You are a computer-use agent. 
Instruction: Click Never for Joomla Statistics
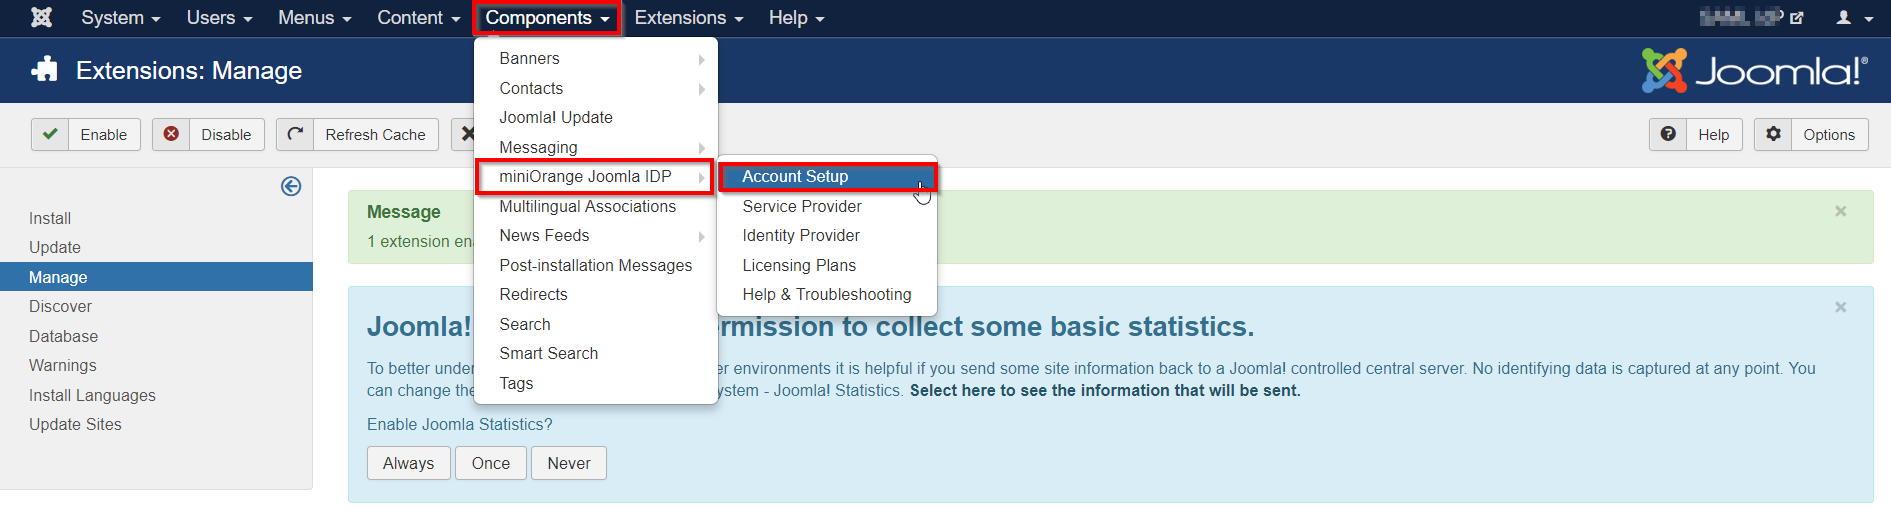coord(569,463)
